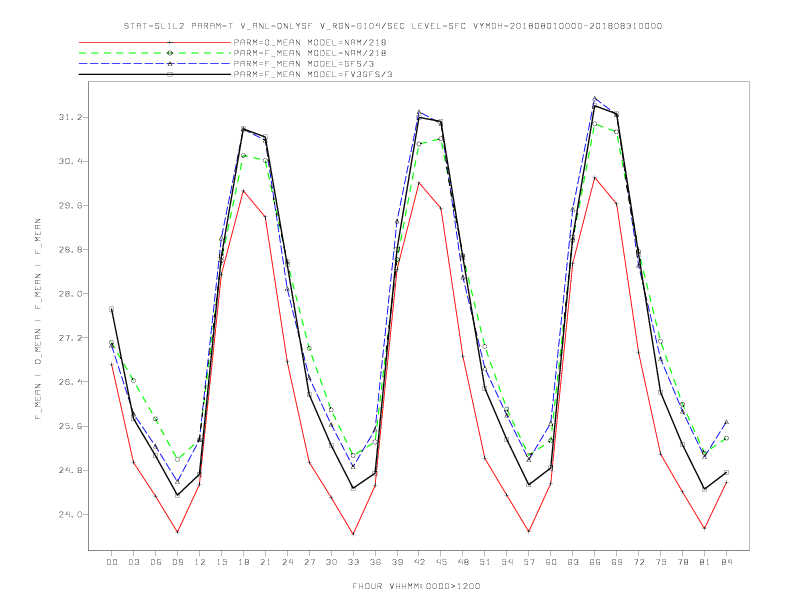The width and height of the screenshot is (792, 612).
Task: Click the red O_MEAN minimum point at hour 81
Action: click(x=704, y=528)
